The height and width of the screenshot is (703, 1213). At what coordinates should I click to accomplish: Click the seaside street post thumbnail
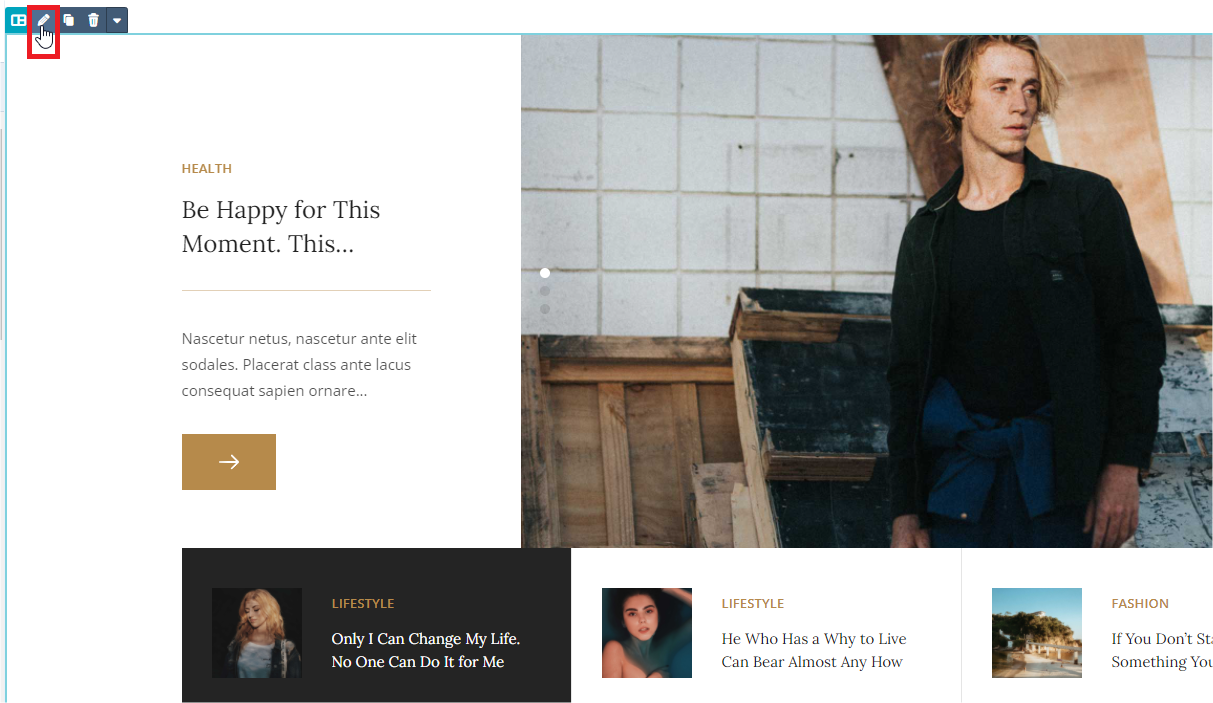click(x=1037, y=633)
